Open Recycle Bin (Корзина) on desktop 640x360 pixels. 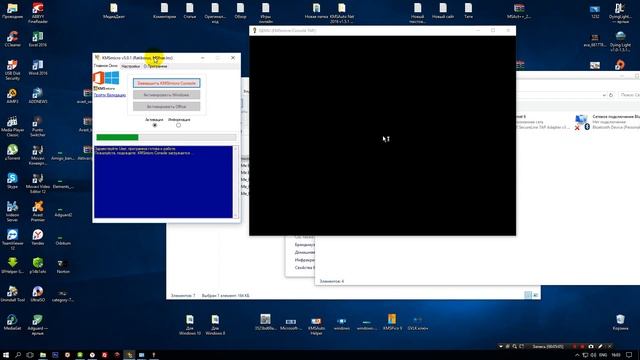(x=620, y=322)
